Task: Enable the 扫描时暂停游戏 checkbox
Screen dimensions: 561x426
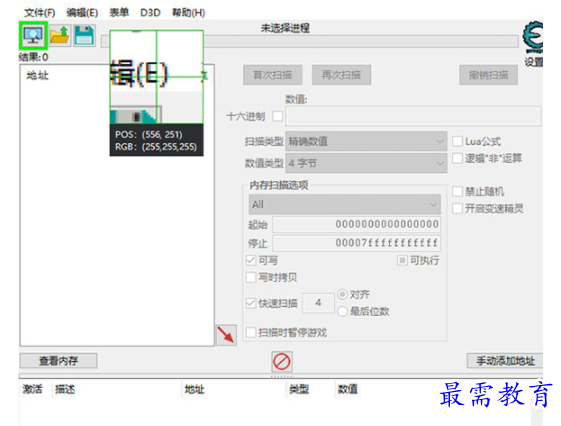Action: (251, 332)
